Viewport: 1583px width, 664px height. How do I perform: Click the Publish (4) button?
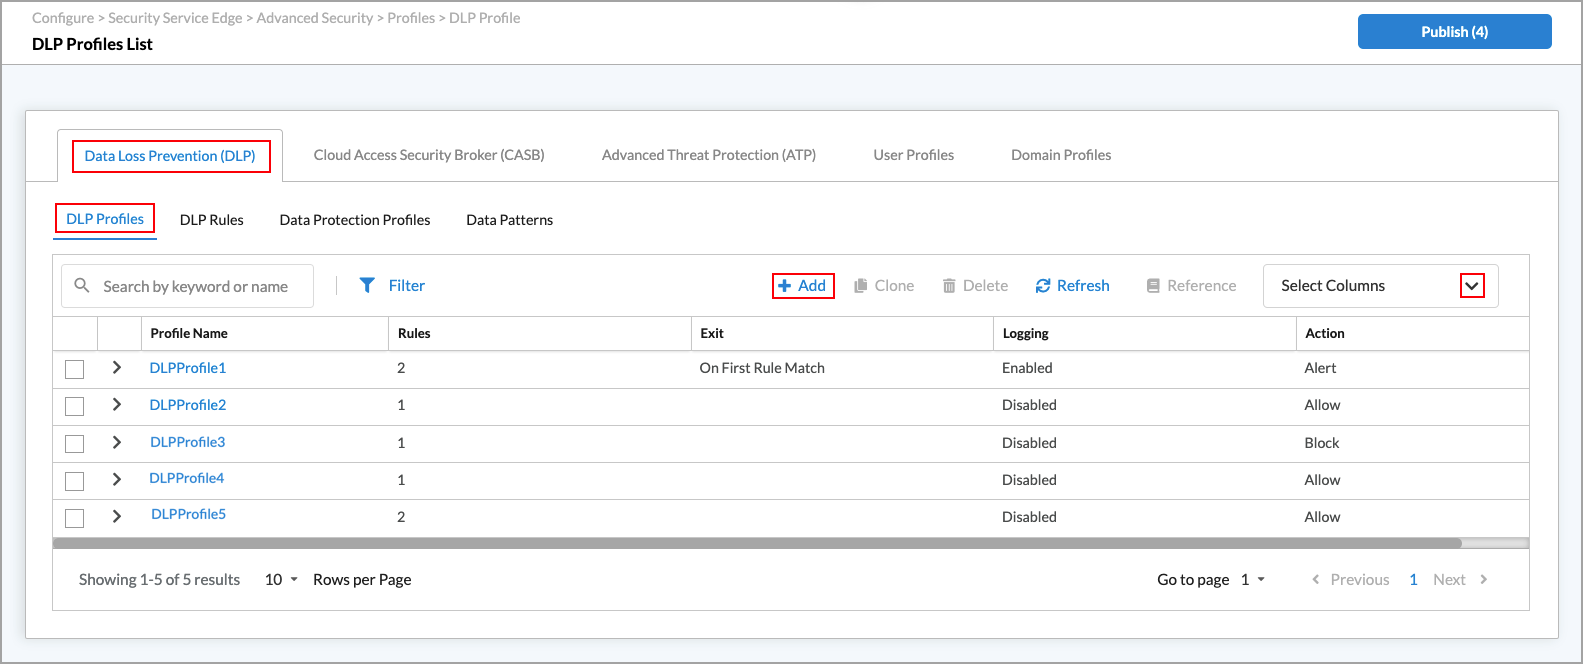(x=1454, y=32)
